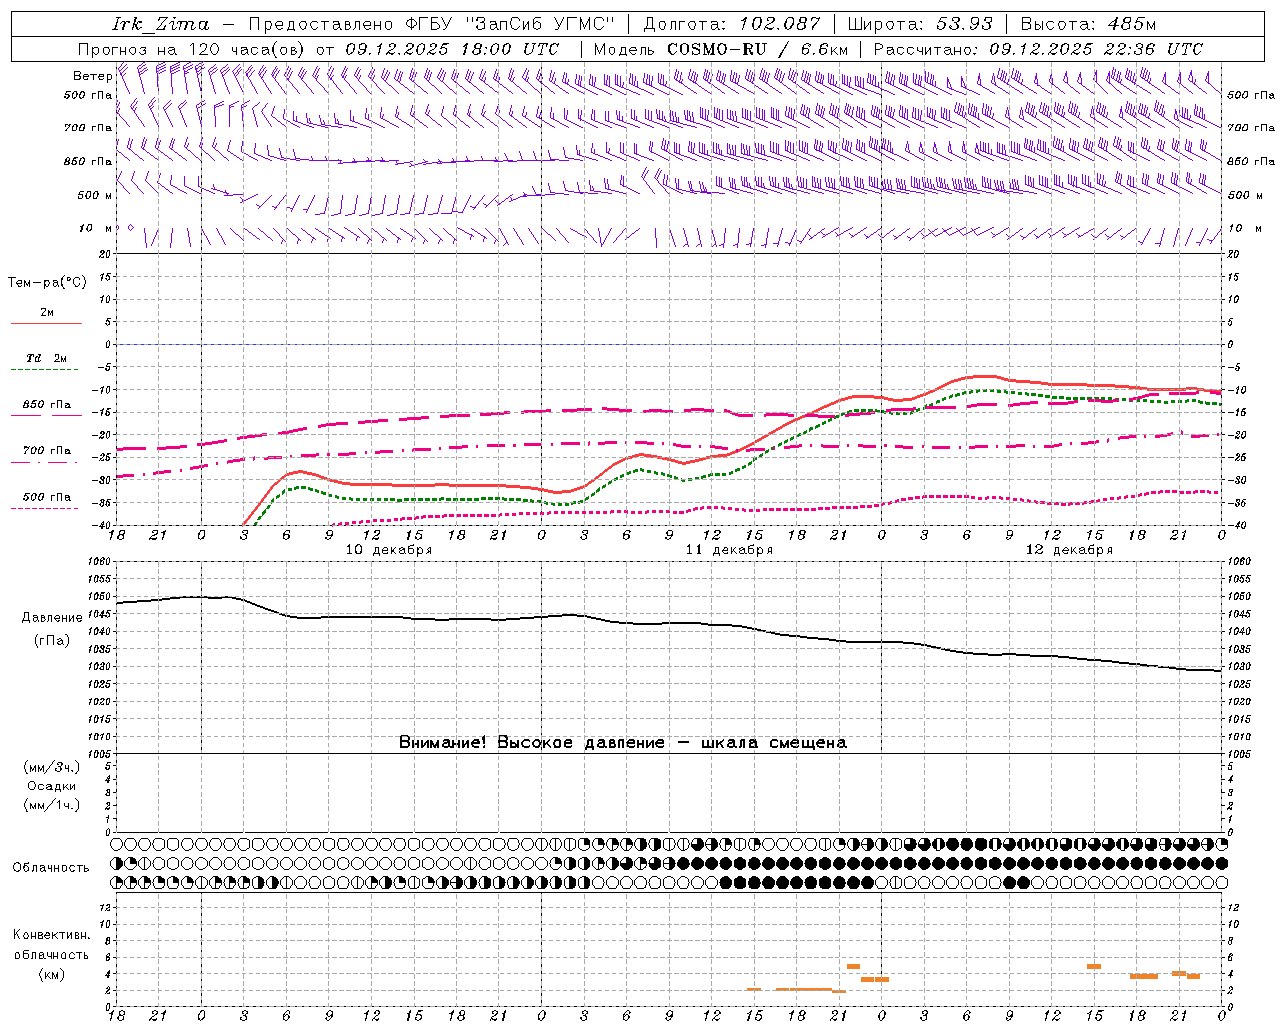Click the station name Irk_Zima in the header
The width and height of the screenshot is (1280, 1024).
(x=161, y=24)
